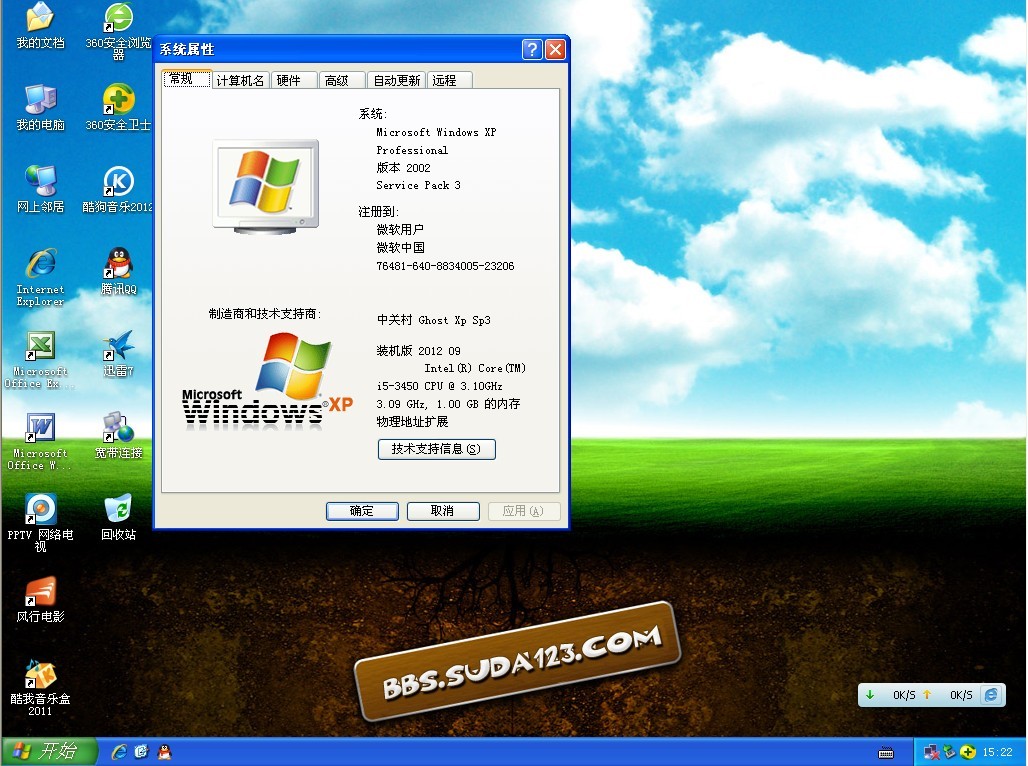
Task: Click the disconnected network tray icon
Action: [x=931, y=752]
